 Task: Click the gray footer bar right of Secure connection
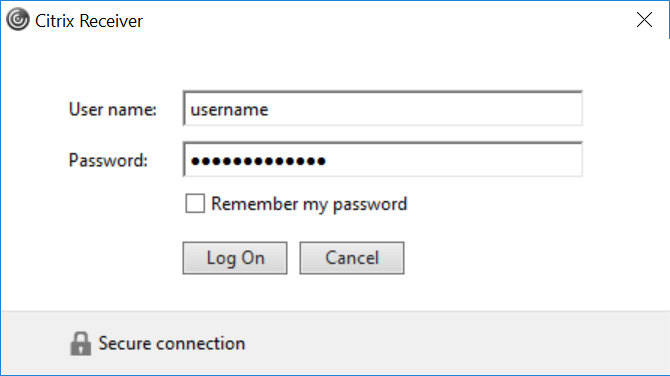(x=457, y=344)
